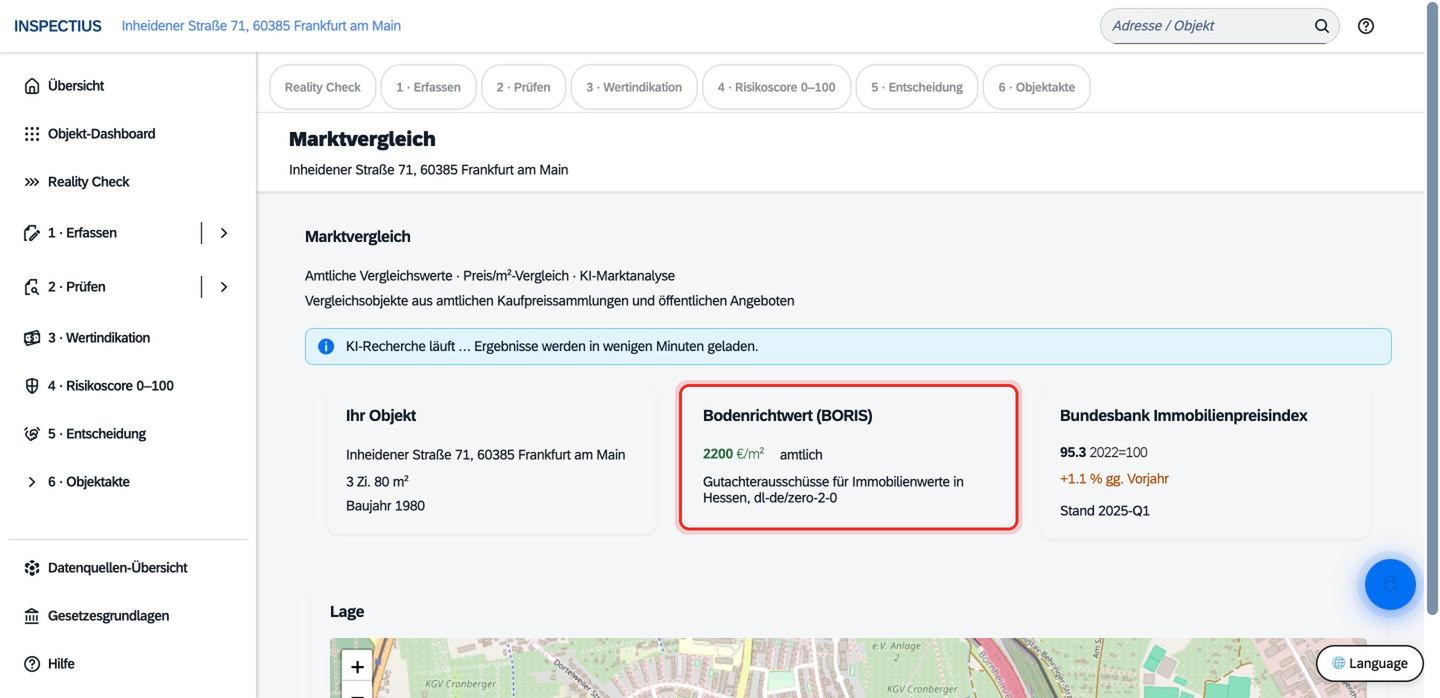Click the 2200 €/m² value

point(733,454)
